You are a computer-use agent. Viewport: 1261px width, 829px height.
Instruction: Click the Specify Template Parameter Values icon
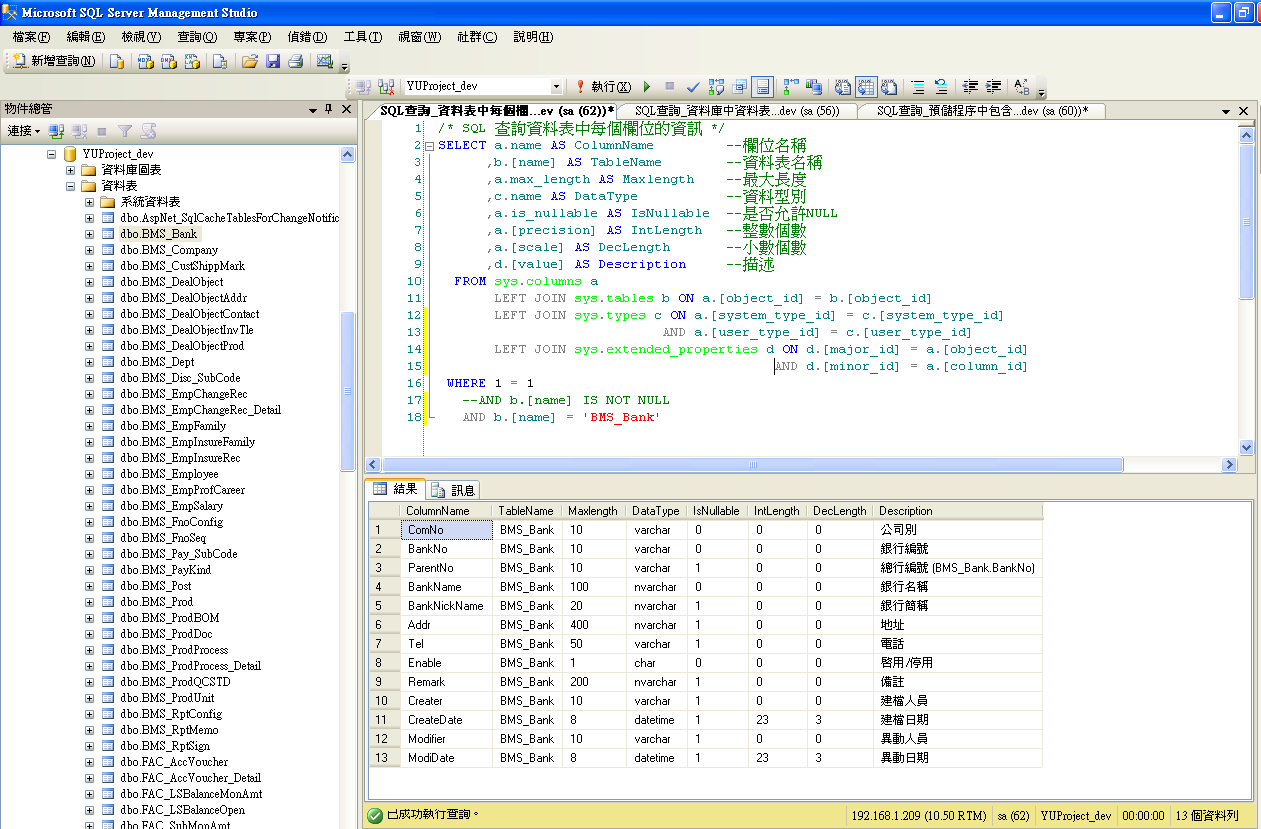[1022, 87]
